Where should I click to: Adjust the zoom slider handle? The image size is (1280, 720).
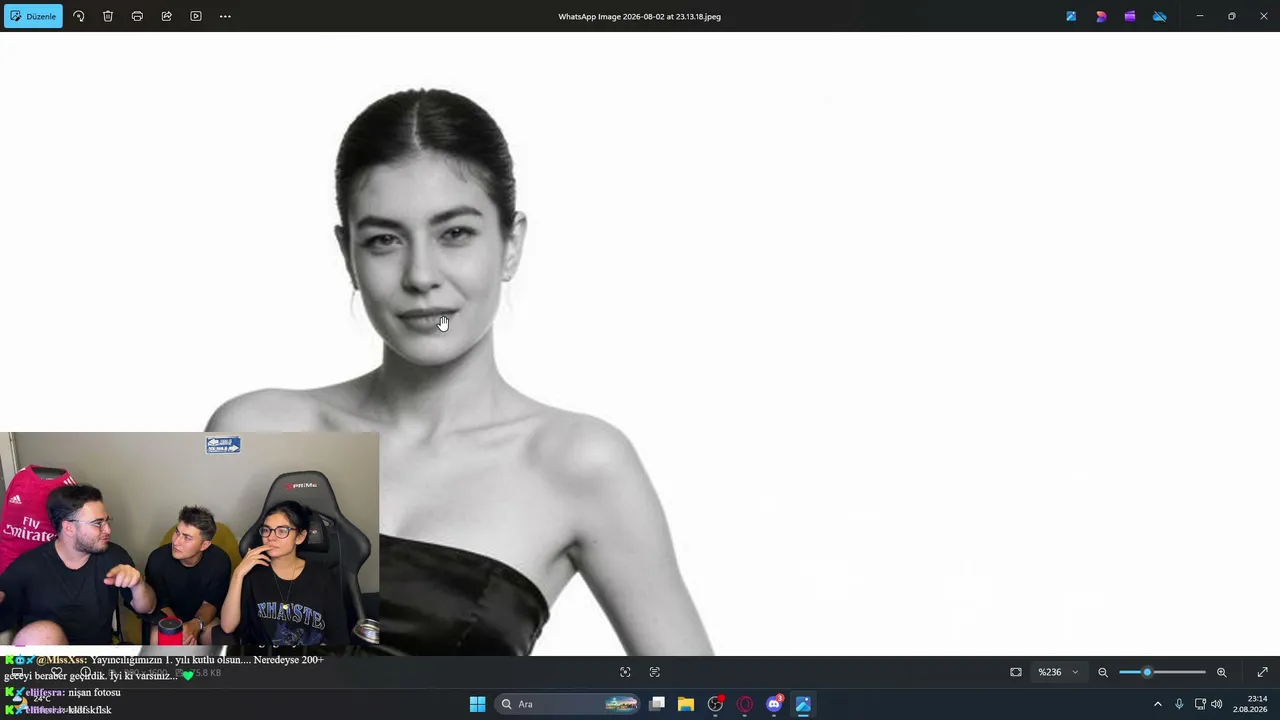1147,672
